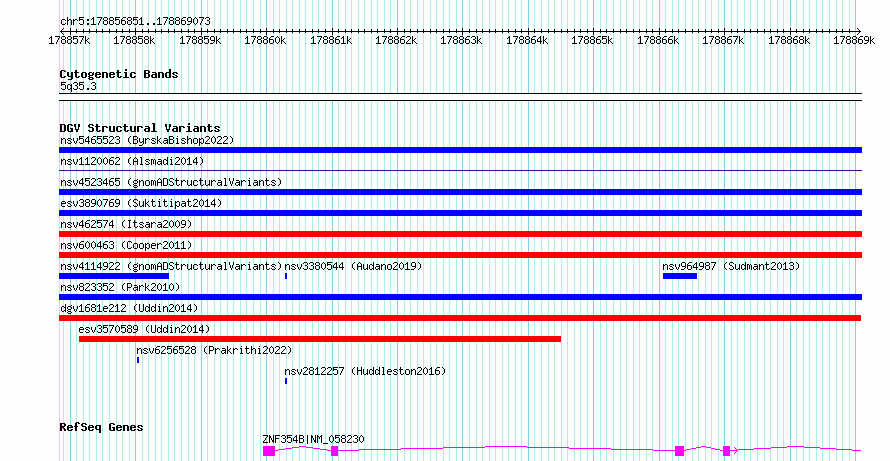Open dgv1681e212 (Uddin2014) variant label
Image resolution: width=890 pixels, height=461 pixels.
pyautogui.click(x=129, y=308)
